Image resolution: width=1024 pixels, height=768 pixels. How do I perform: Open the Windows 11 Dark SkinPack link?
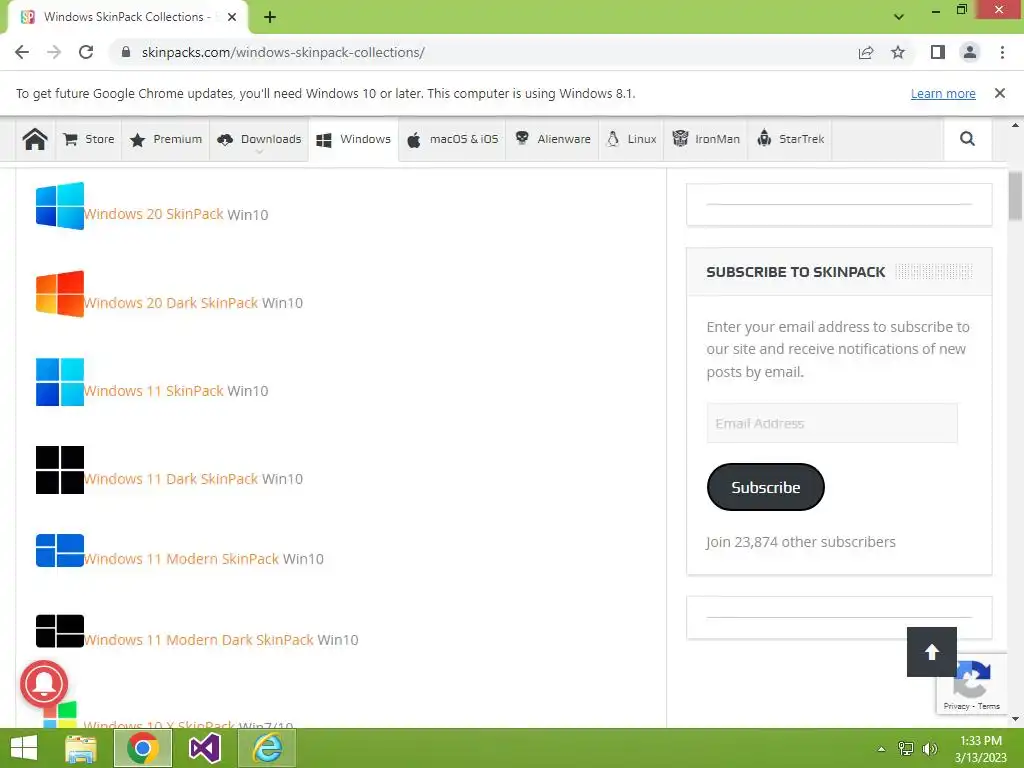[171, 479]
